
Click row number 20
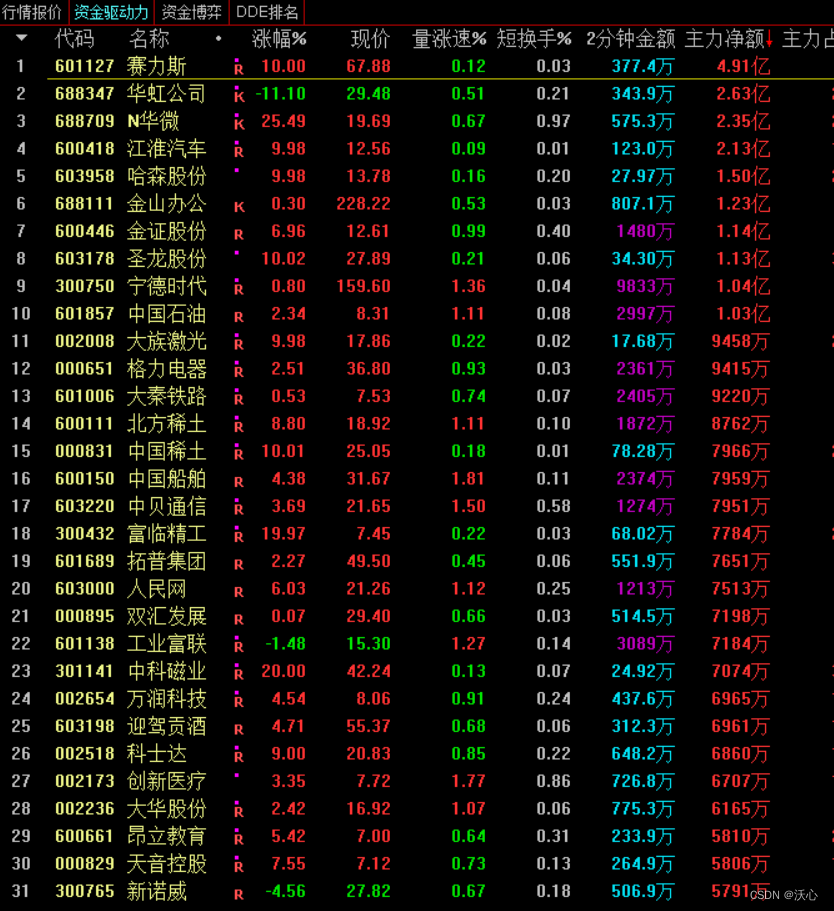21,589
